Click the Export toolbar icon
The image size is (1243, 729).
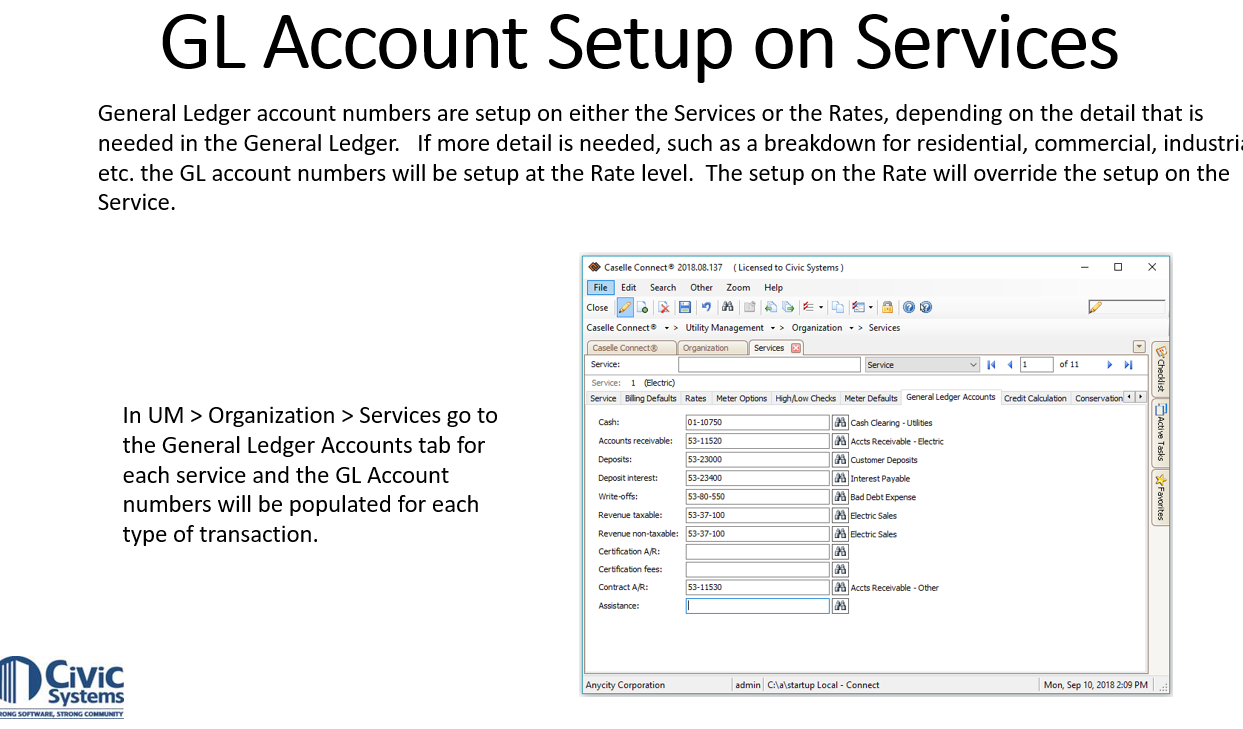point(788,307)
